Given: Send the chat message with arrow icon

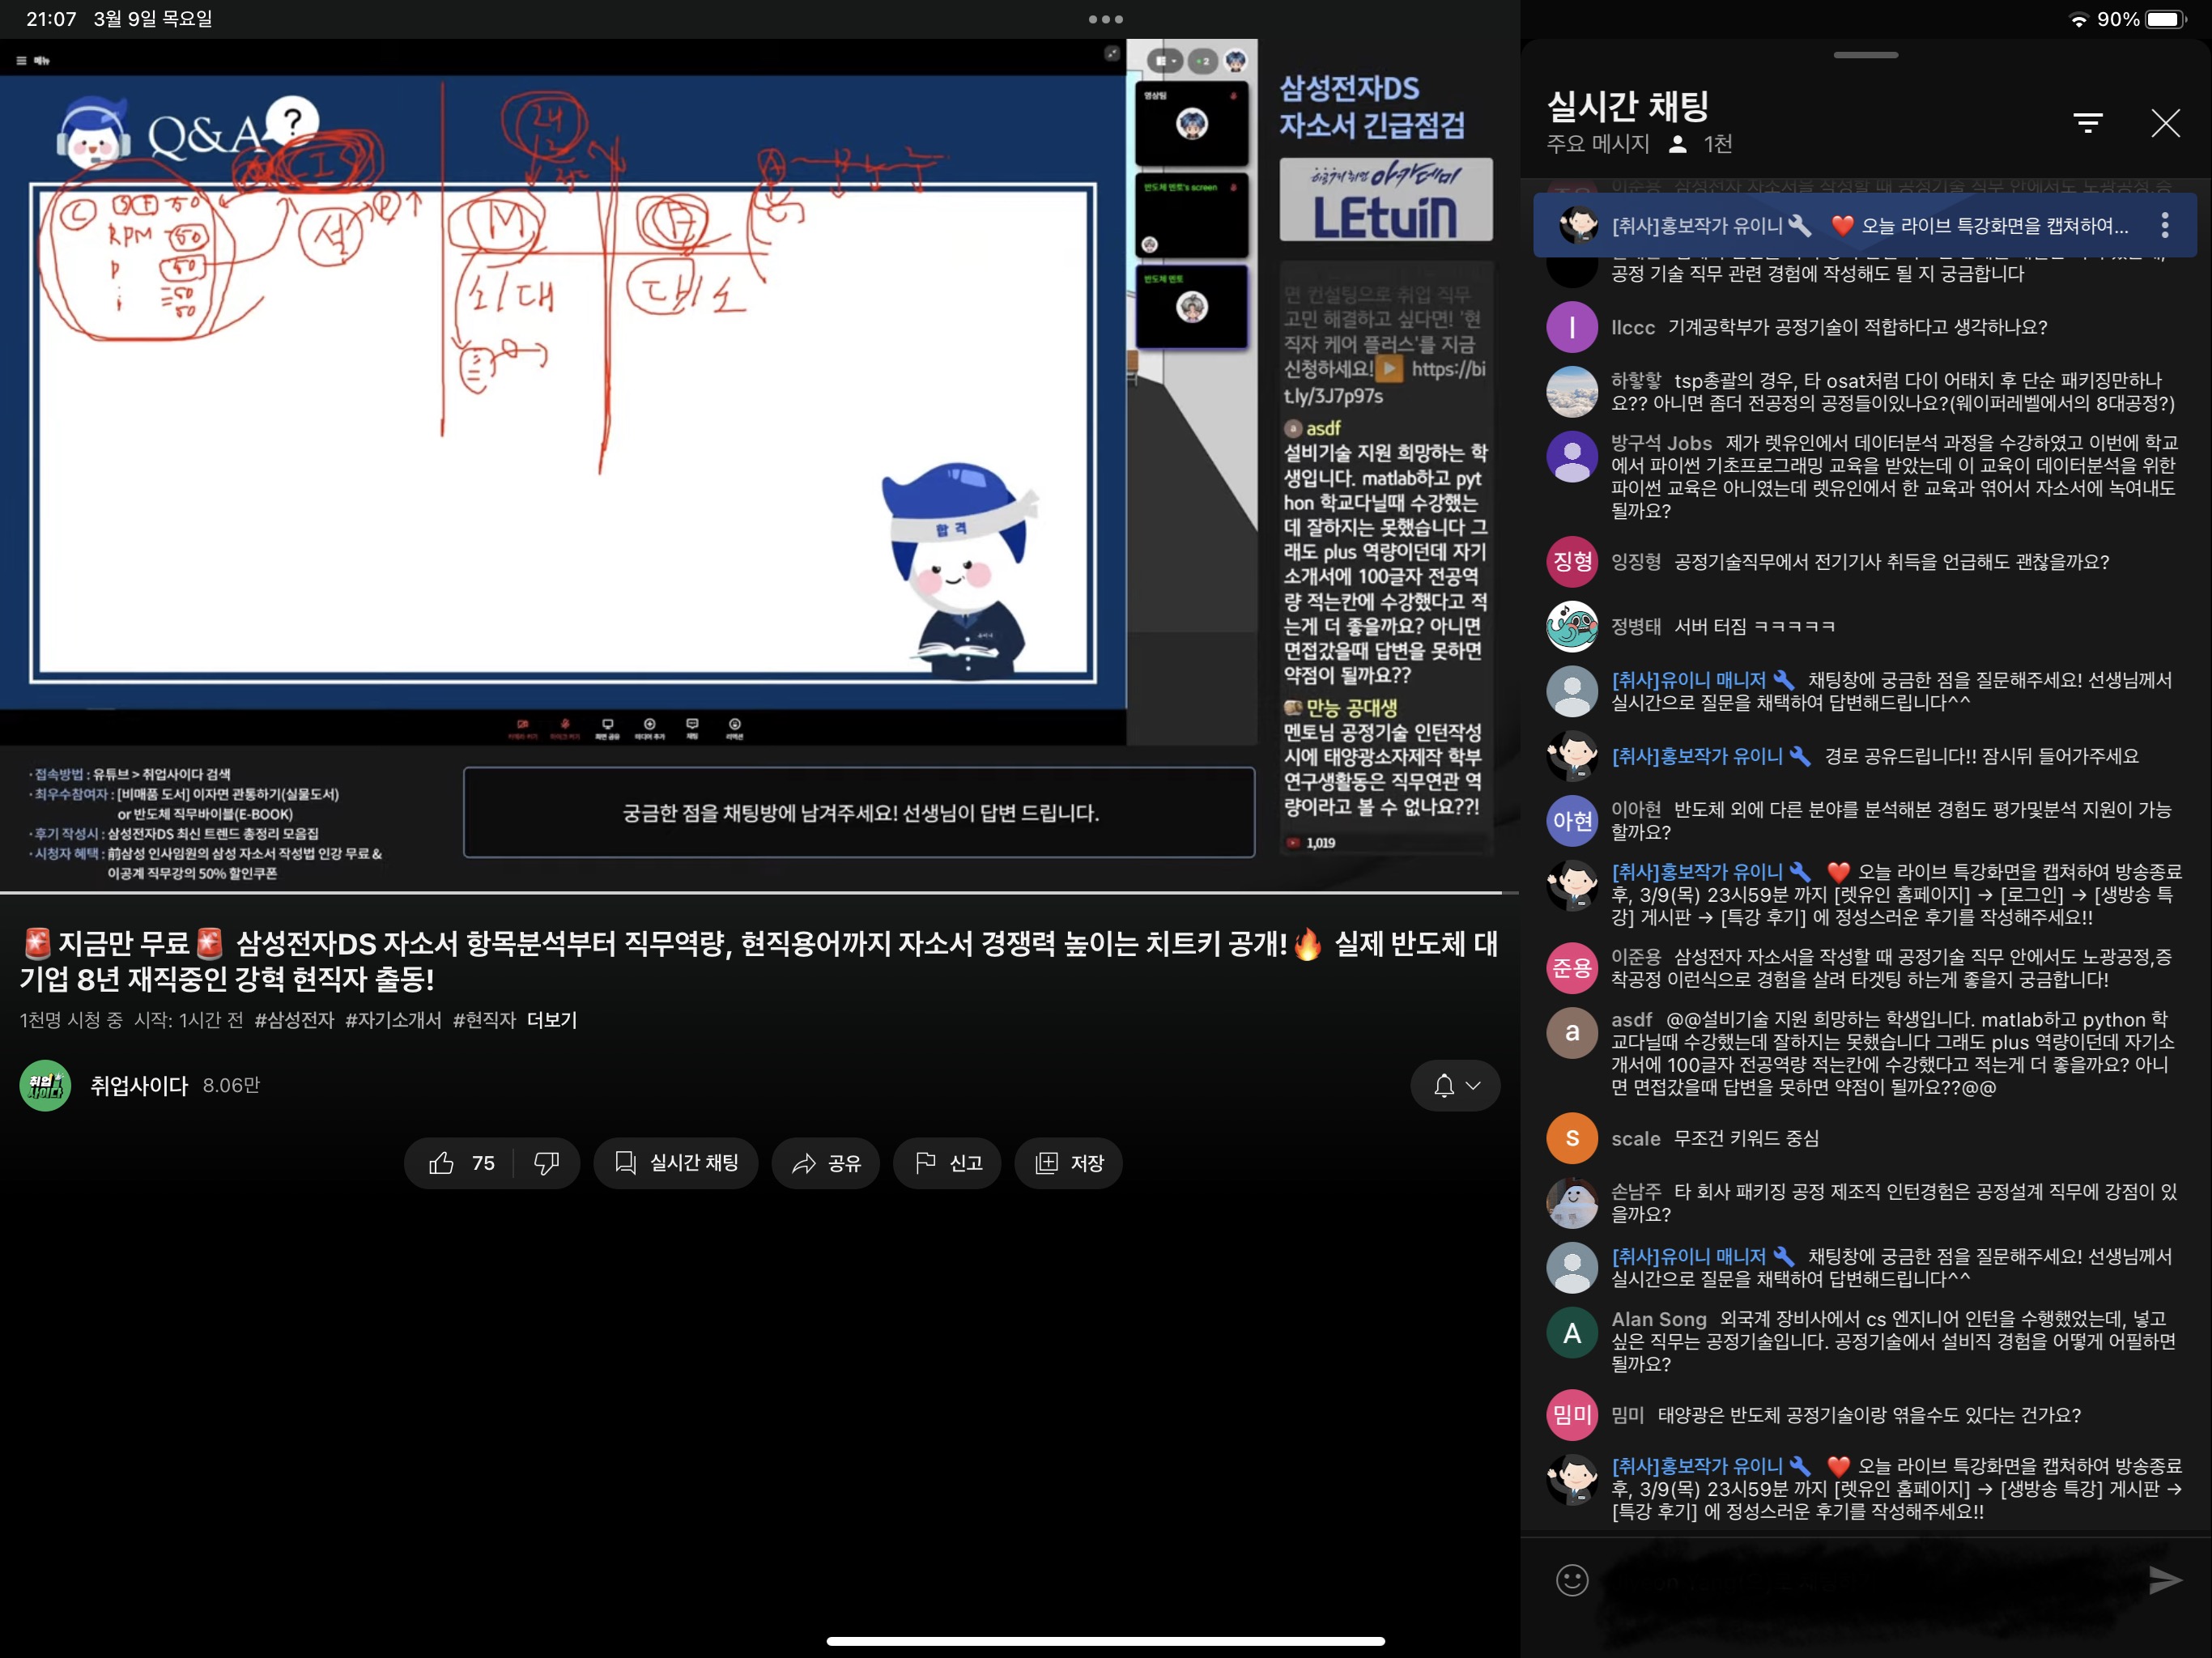Looking at the screenshot, I should tap(2165, 1580).
